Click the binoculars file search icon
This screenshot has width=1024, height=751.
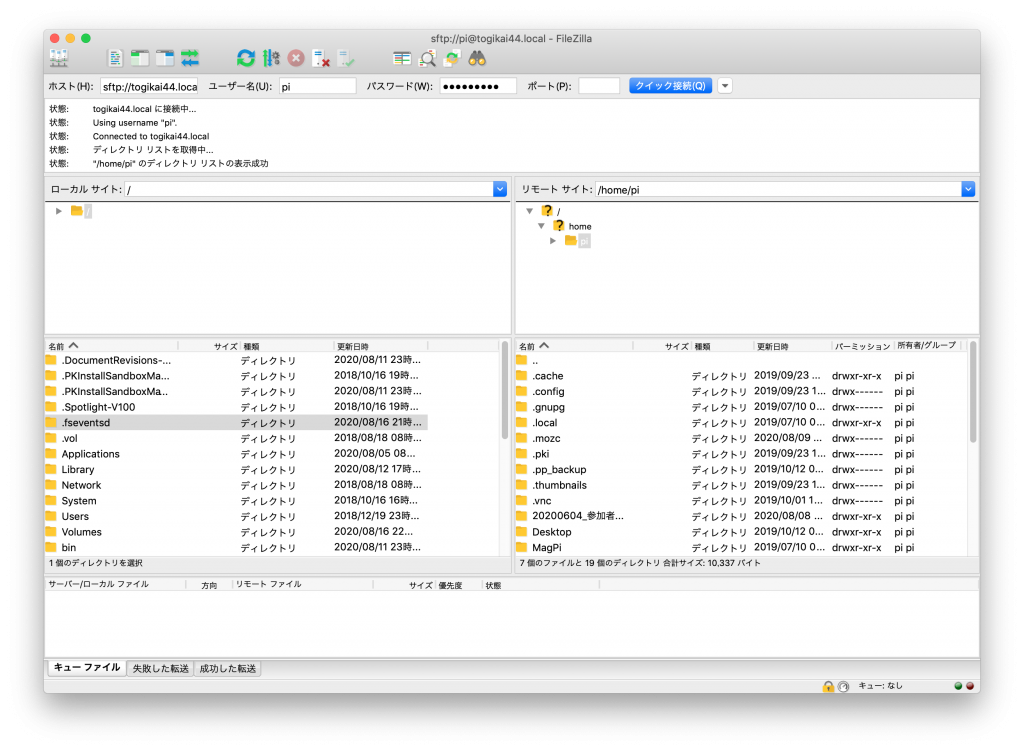[x=477, y=58]
